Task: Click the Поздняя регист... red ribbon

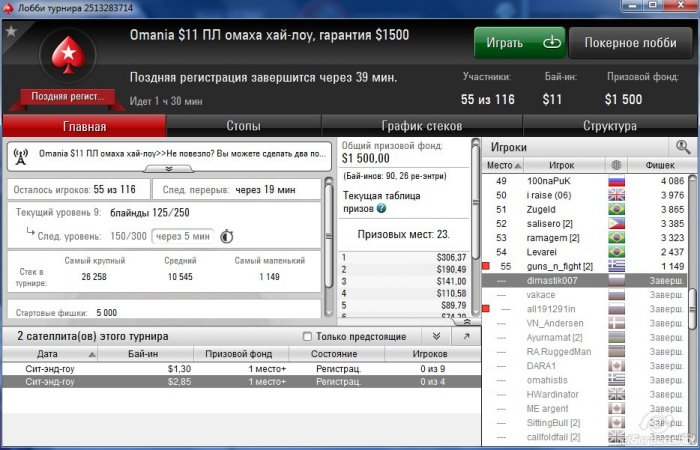Action: pos(67,96)
